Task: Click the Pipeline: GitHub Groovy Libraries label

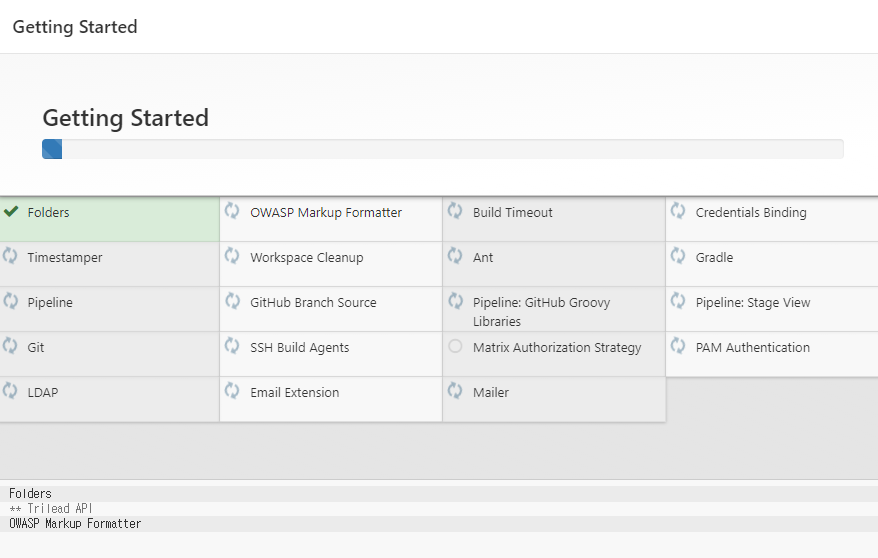Action: click(x=541, y=312)
